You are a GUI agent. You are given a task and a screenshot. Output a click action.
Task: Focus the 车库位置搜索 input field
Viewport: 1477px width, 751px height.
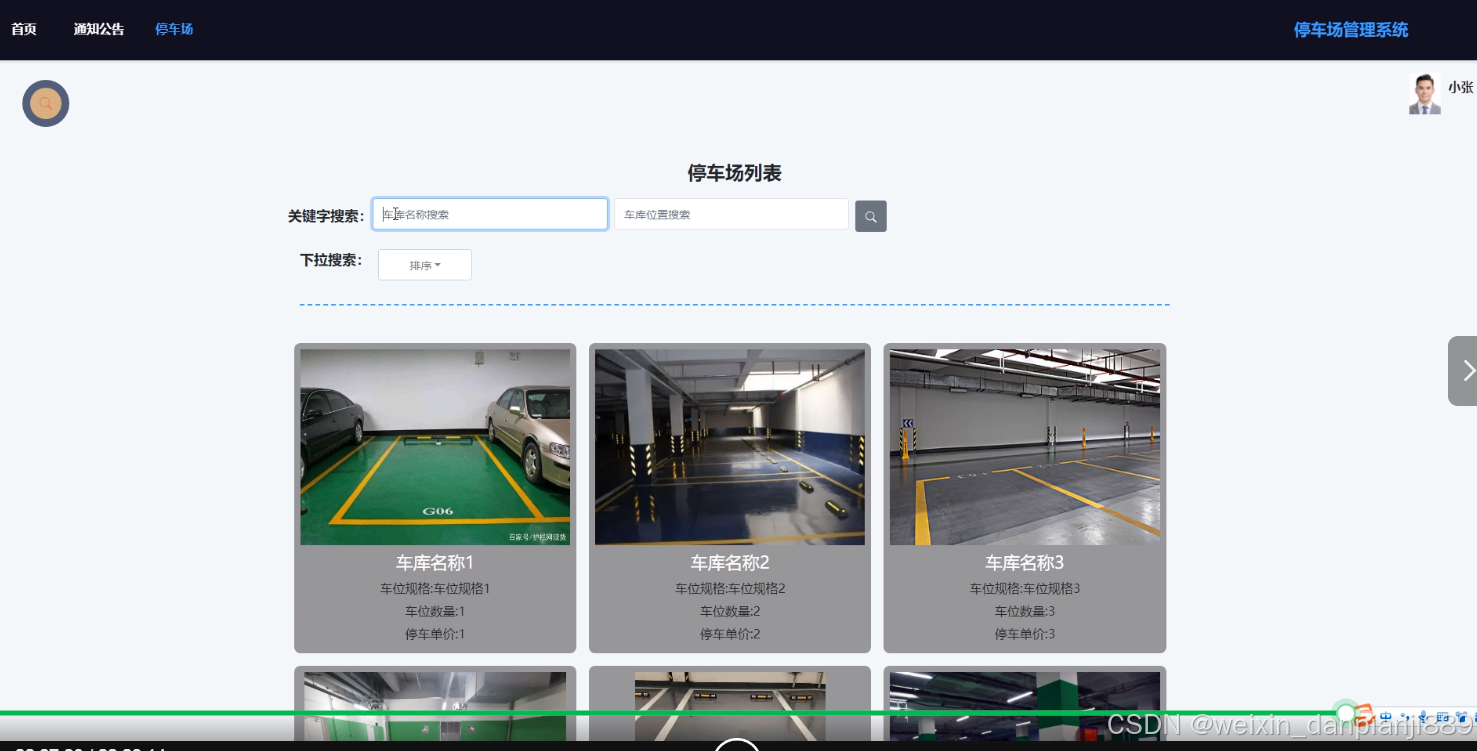click(x=731, y=214)
